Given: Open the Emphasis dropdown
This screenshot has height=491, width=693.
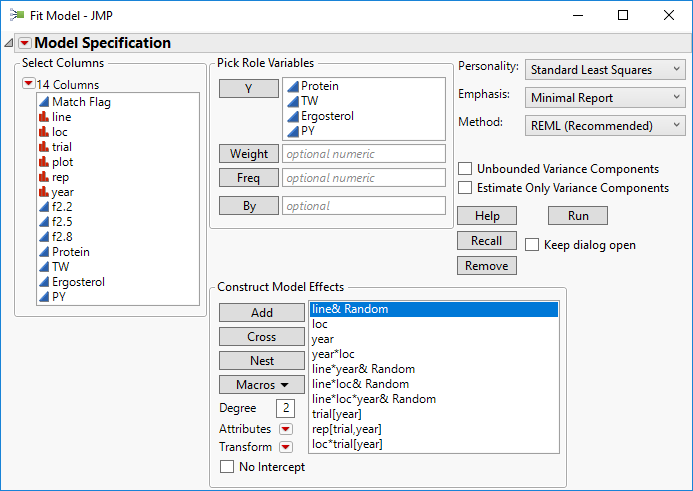Looking at the screenshot, I should coord(605,98).
